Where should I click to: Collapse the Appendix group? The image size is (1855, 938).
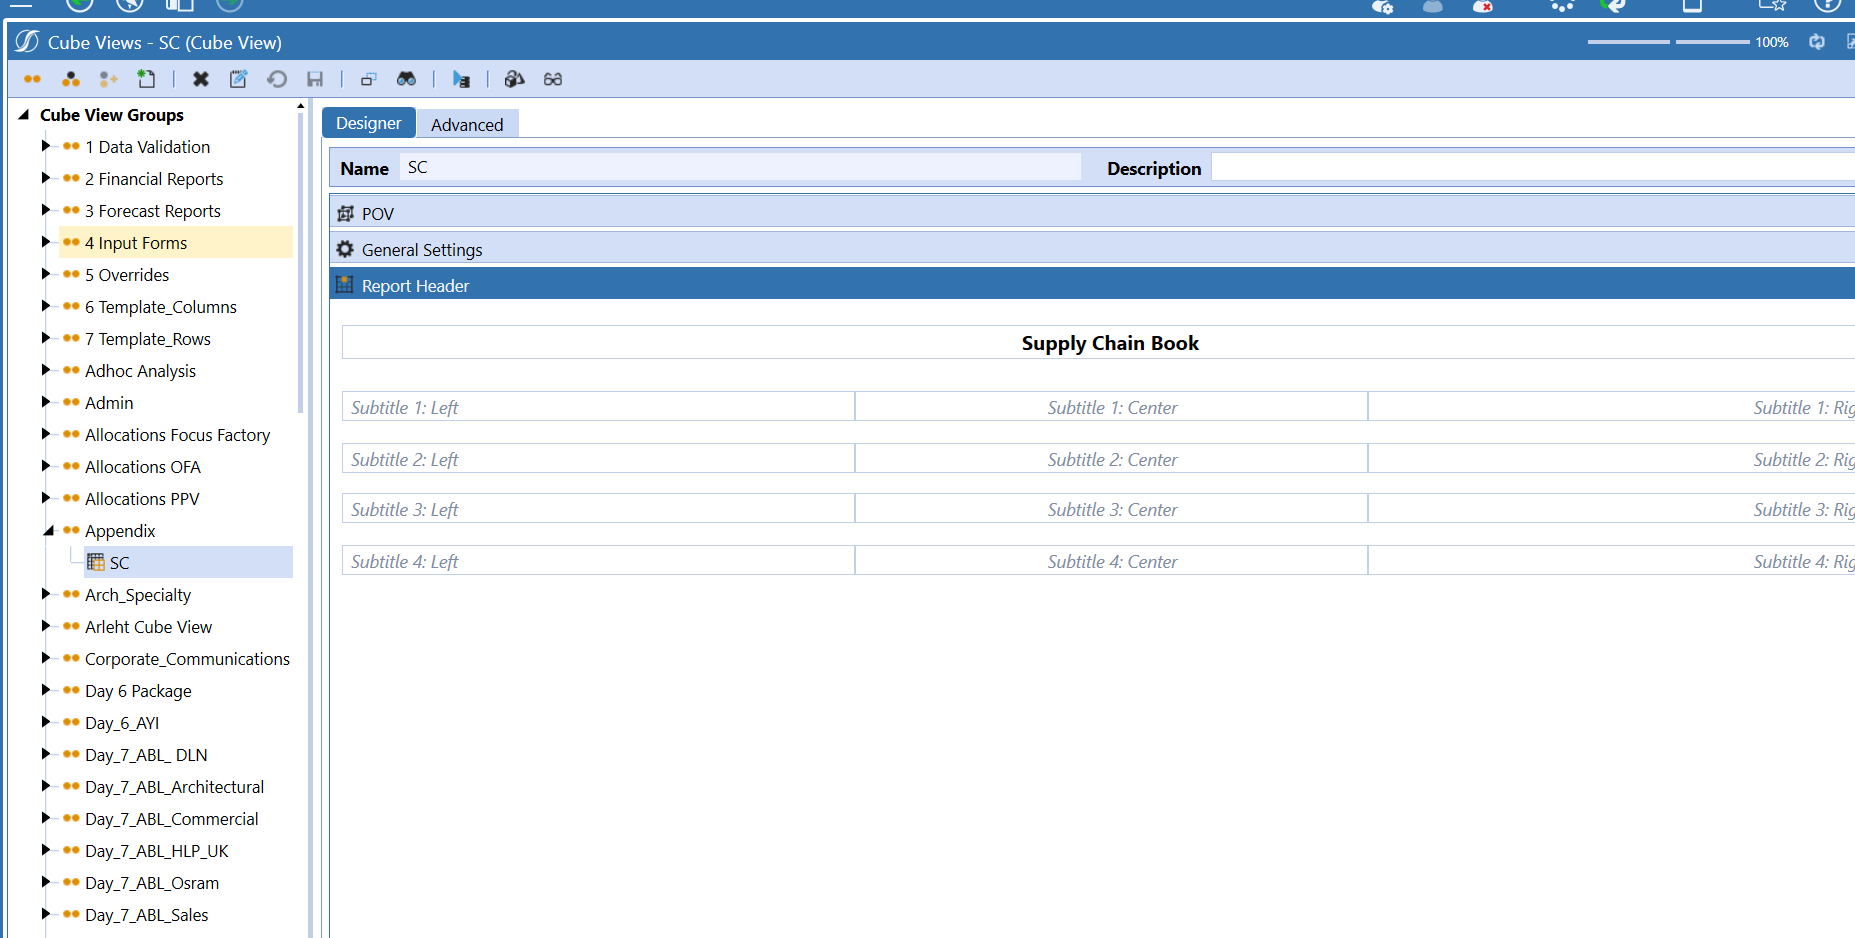tap(47, 531)
